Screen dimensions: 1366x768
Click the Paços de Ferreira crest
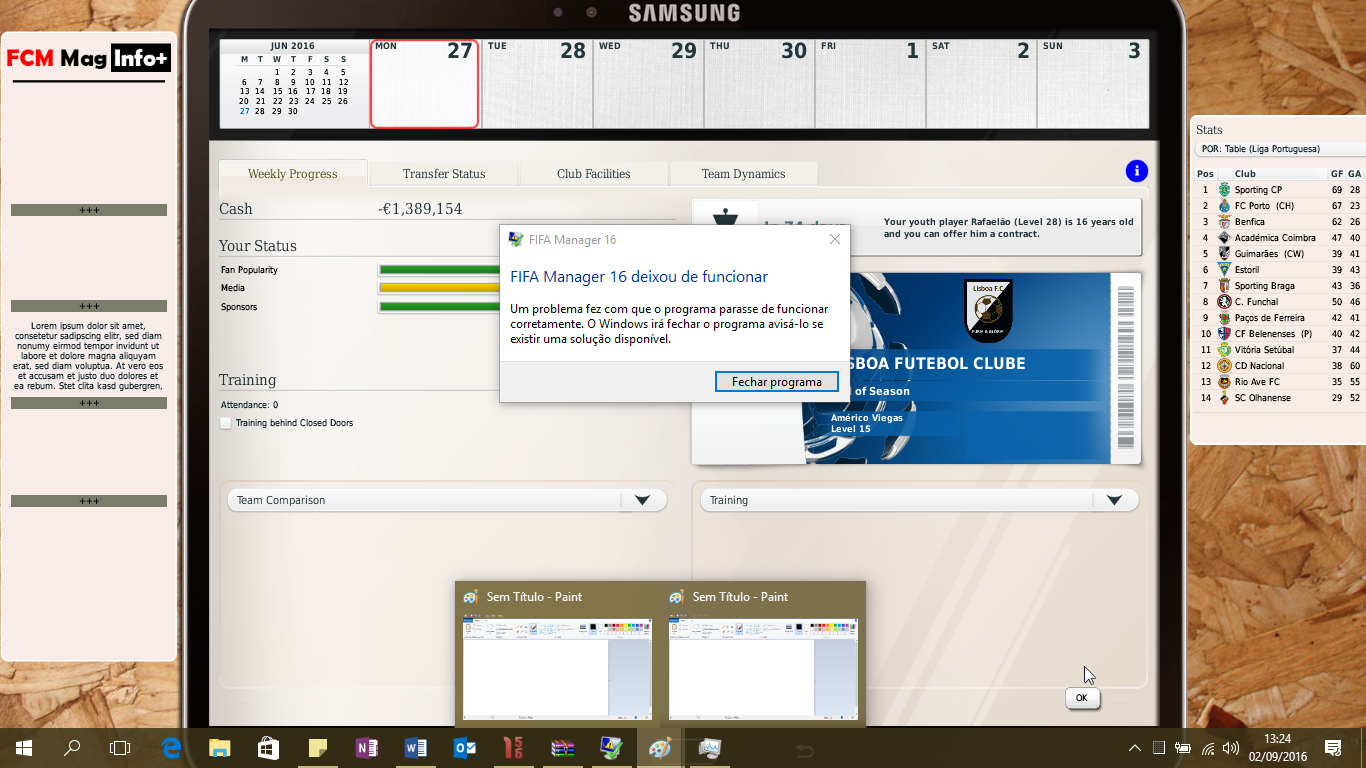click(1224, 317)
